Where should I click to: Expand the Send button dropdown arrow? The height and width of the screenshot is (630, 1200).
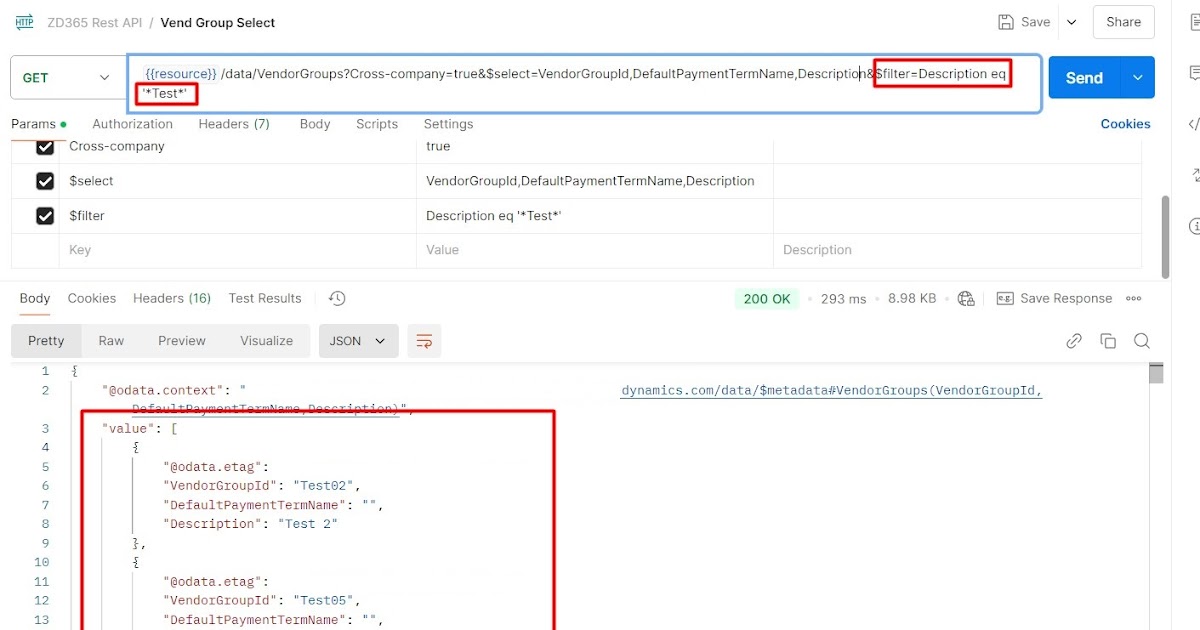click(1137, 77)
